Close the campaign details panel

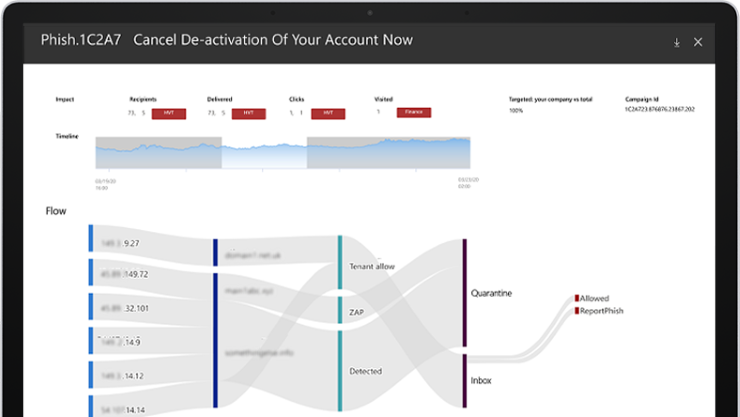click(698, 42)
